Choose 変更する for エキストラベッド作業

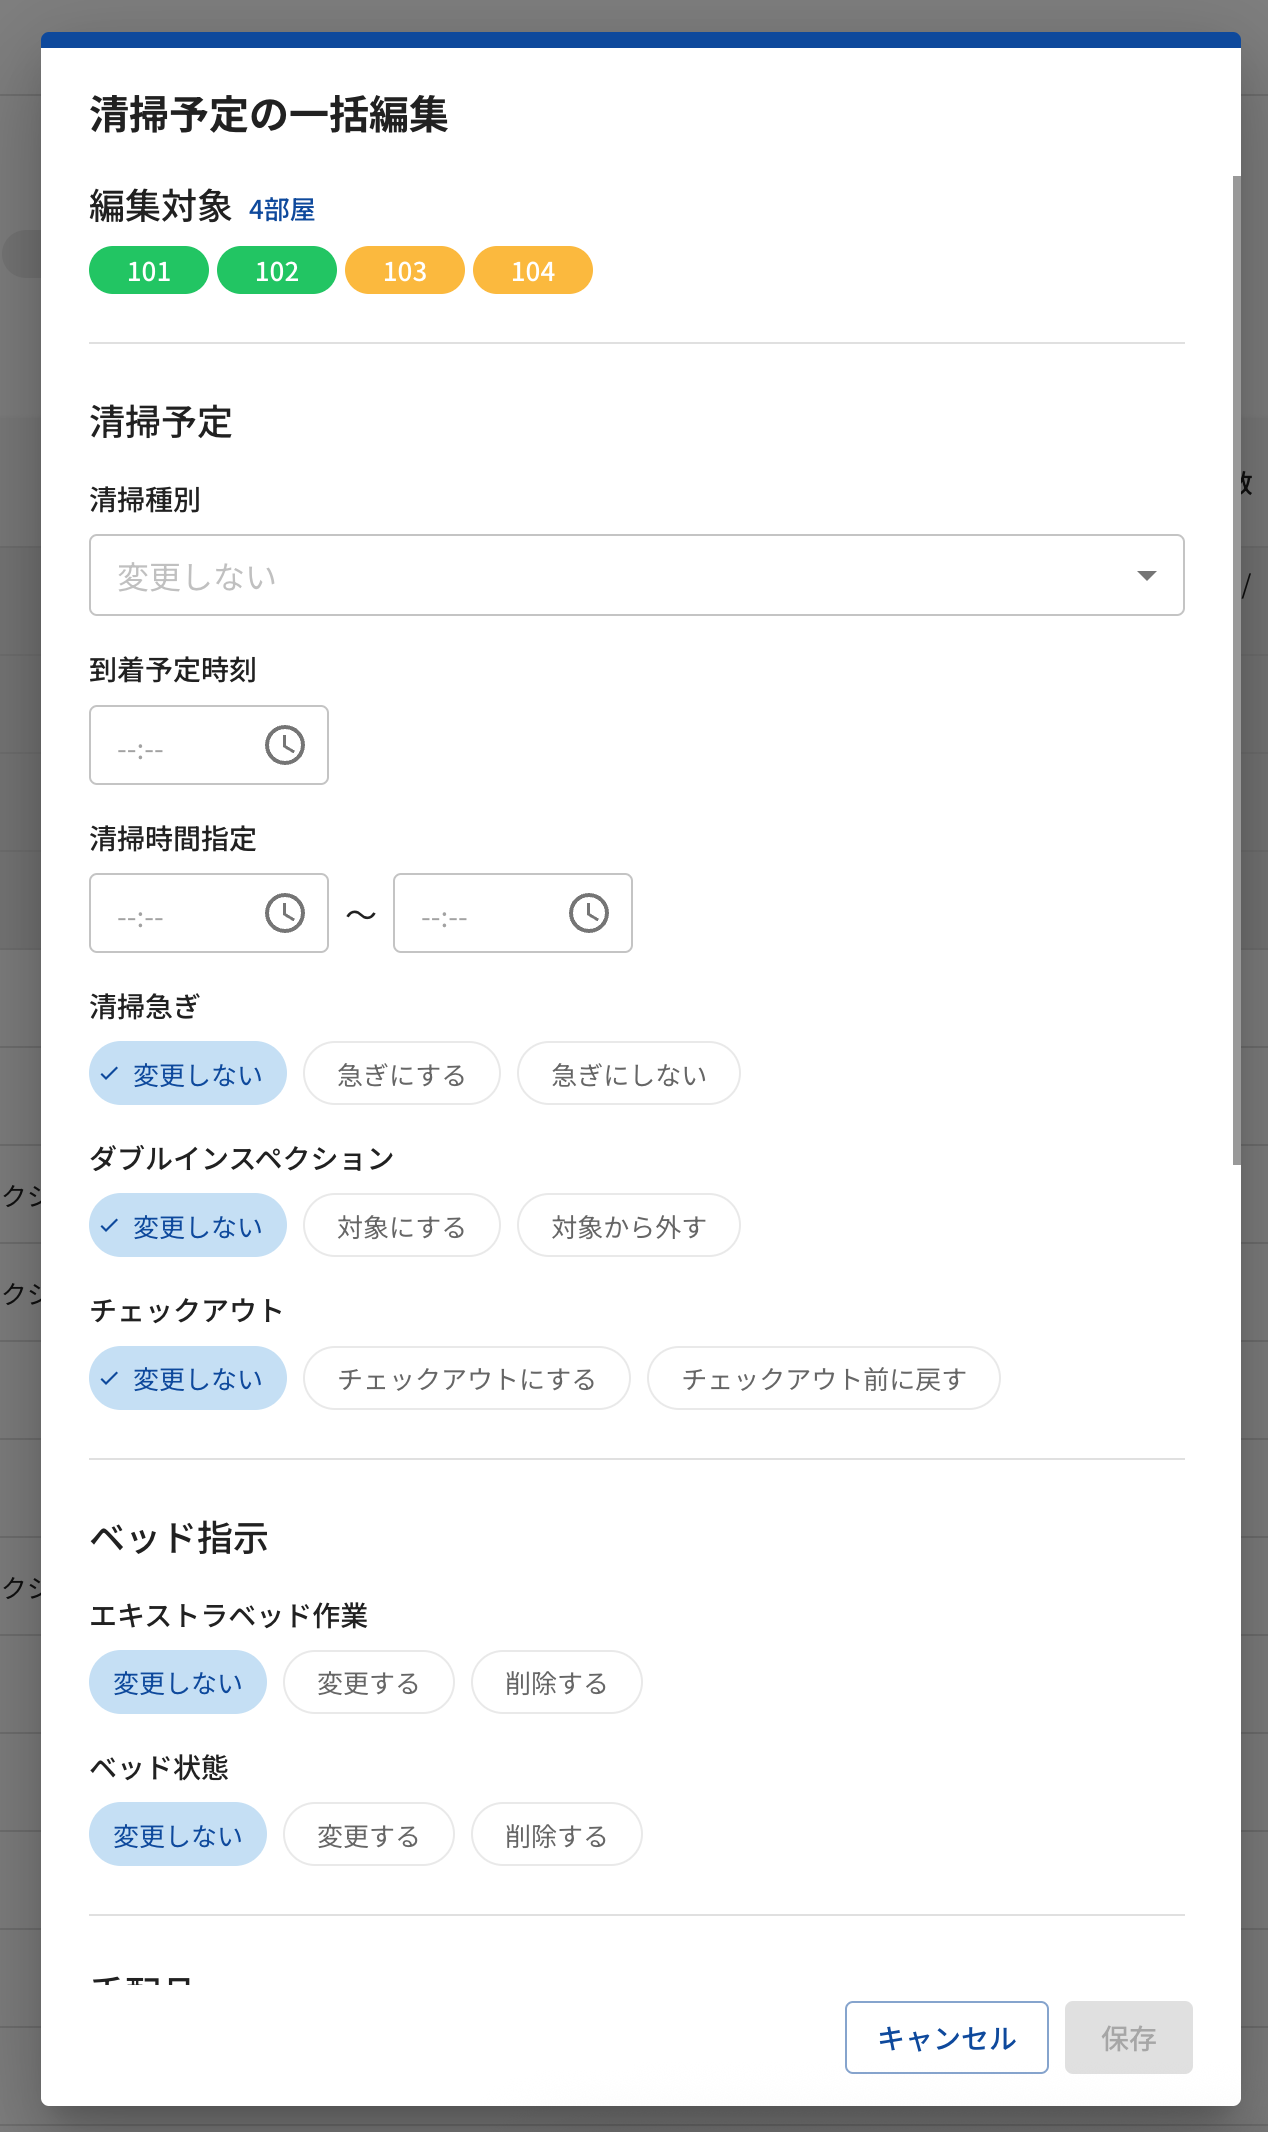coord(368,1682)
